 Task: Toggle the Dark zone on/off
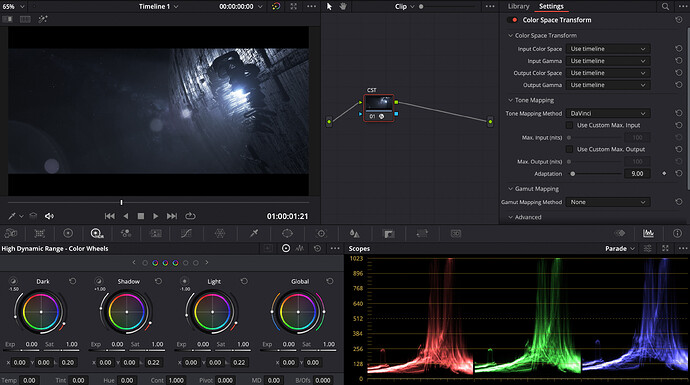tap(13, 281)
